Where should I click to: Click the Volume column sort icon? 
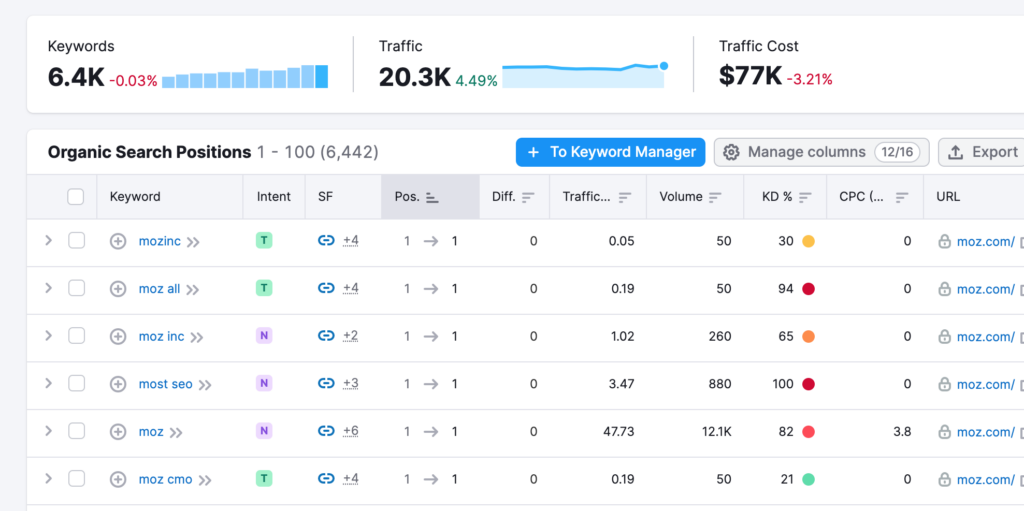click(716, 197)
